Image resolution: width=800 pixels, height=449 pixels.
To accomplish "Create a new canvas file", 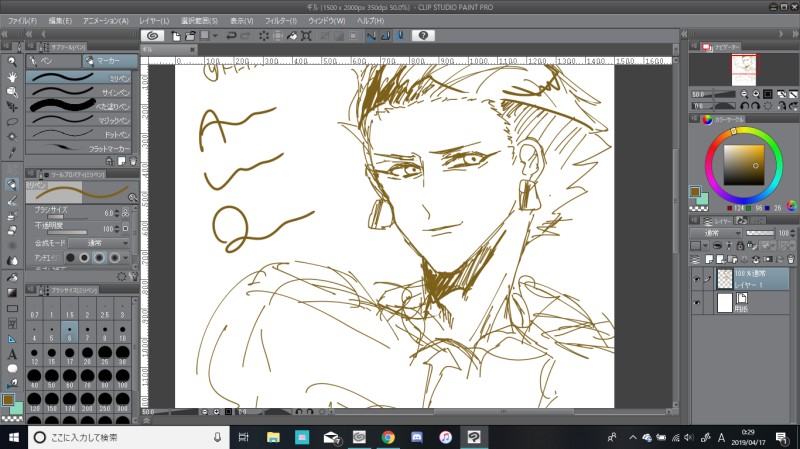I will 176,36.
